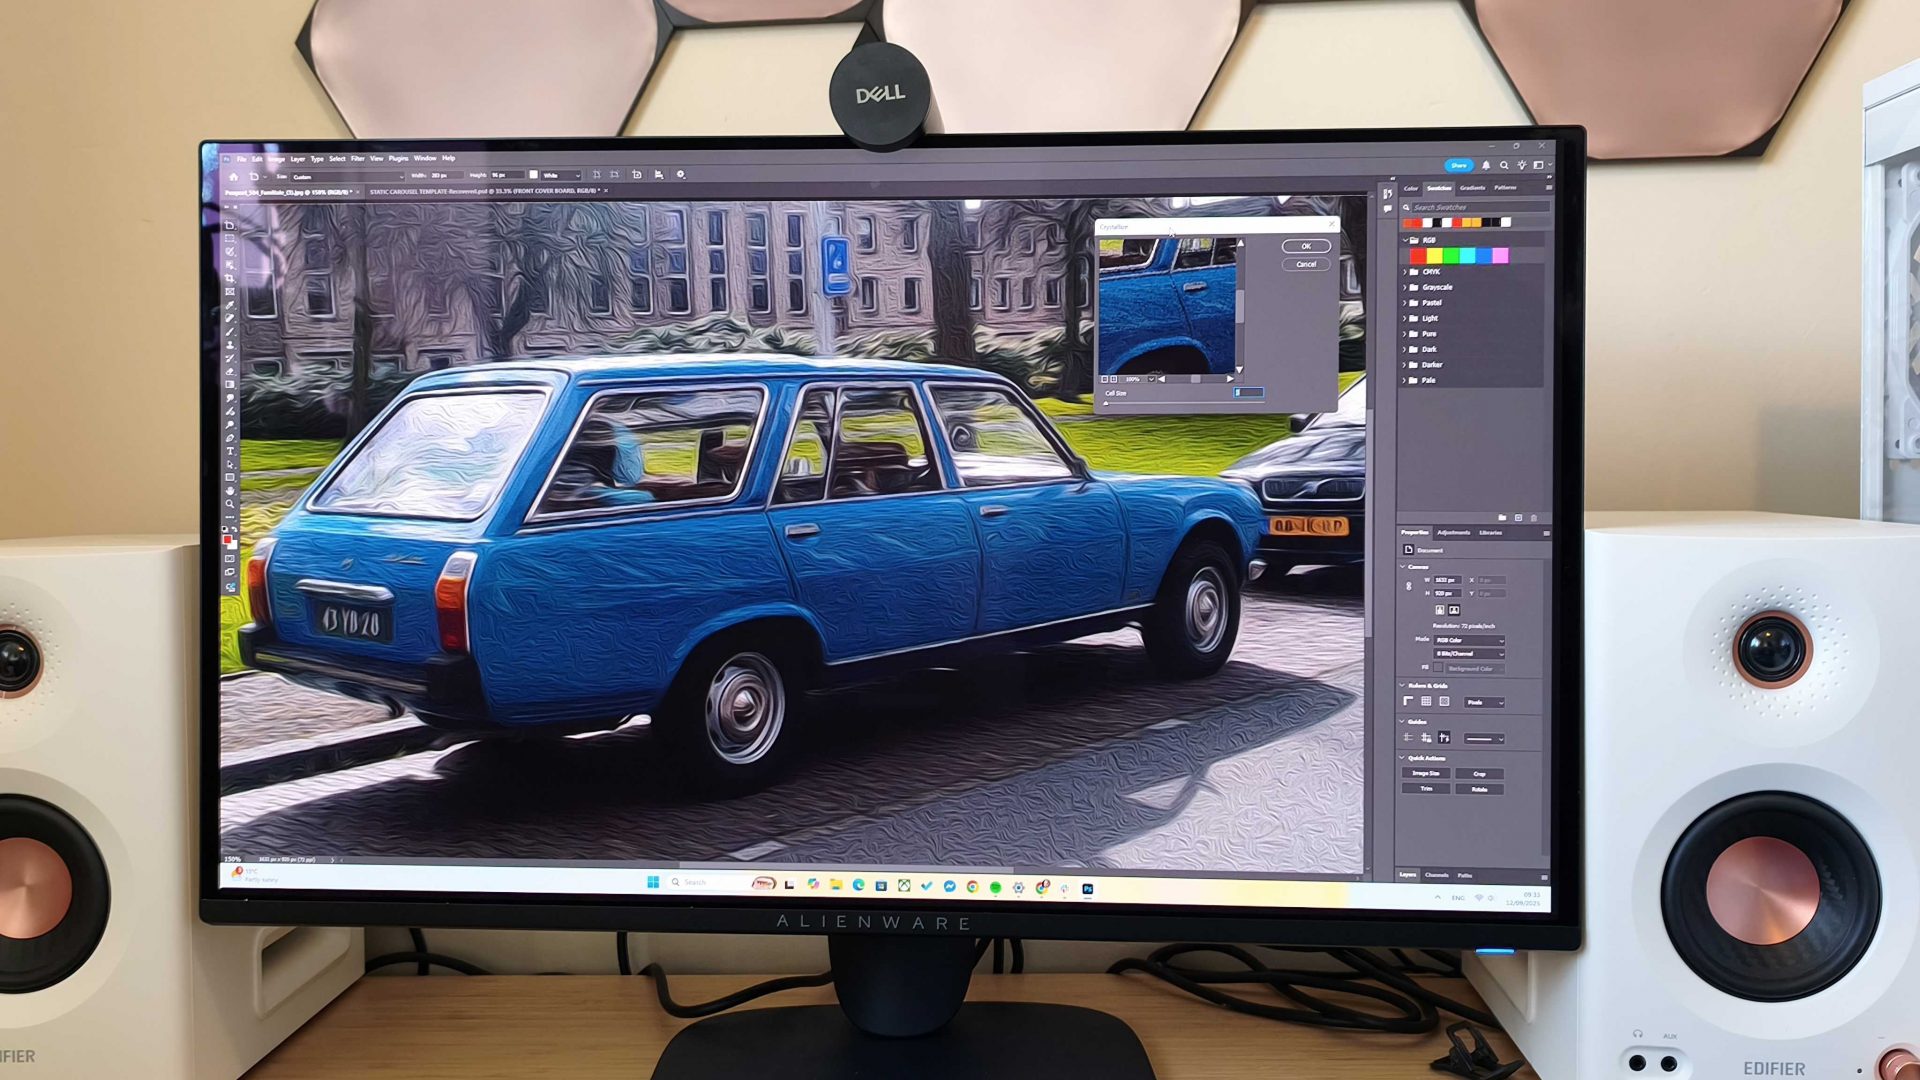Select the Horizontal Type tool
The image size is (1920, 1080).
(x=230, y=451)
